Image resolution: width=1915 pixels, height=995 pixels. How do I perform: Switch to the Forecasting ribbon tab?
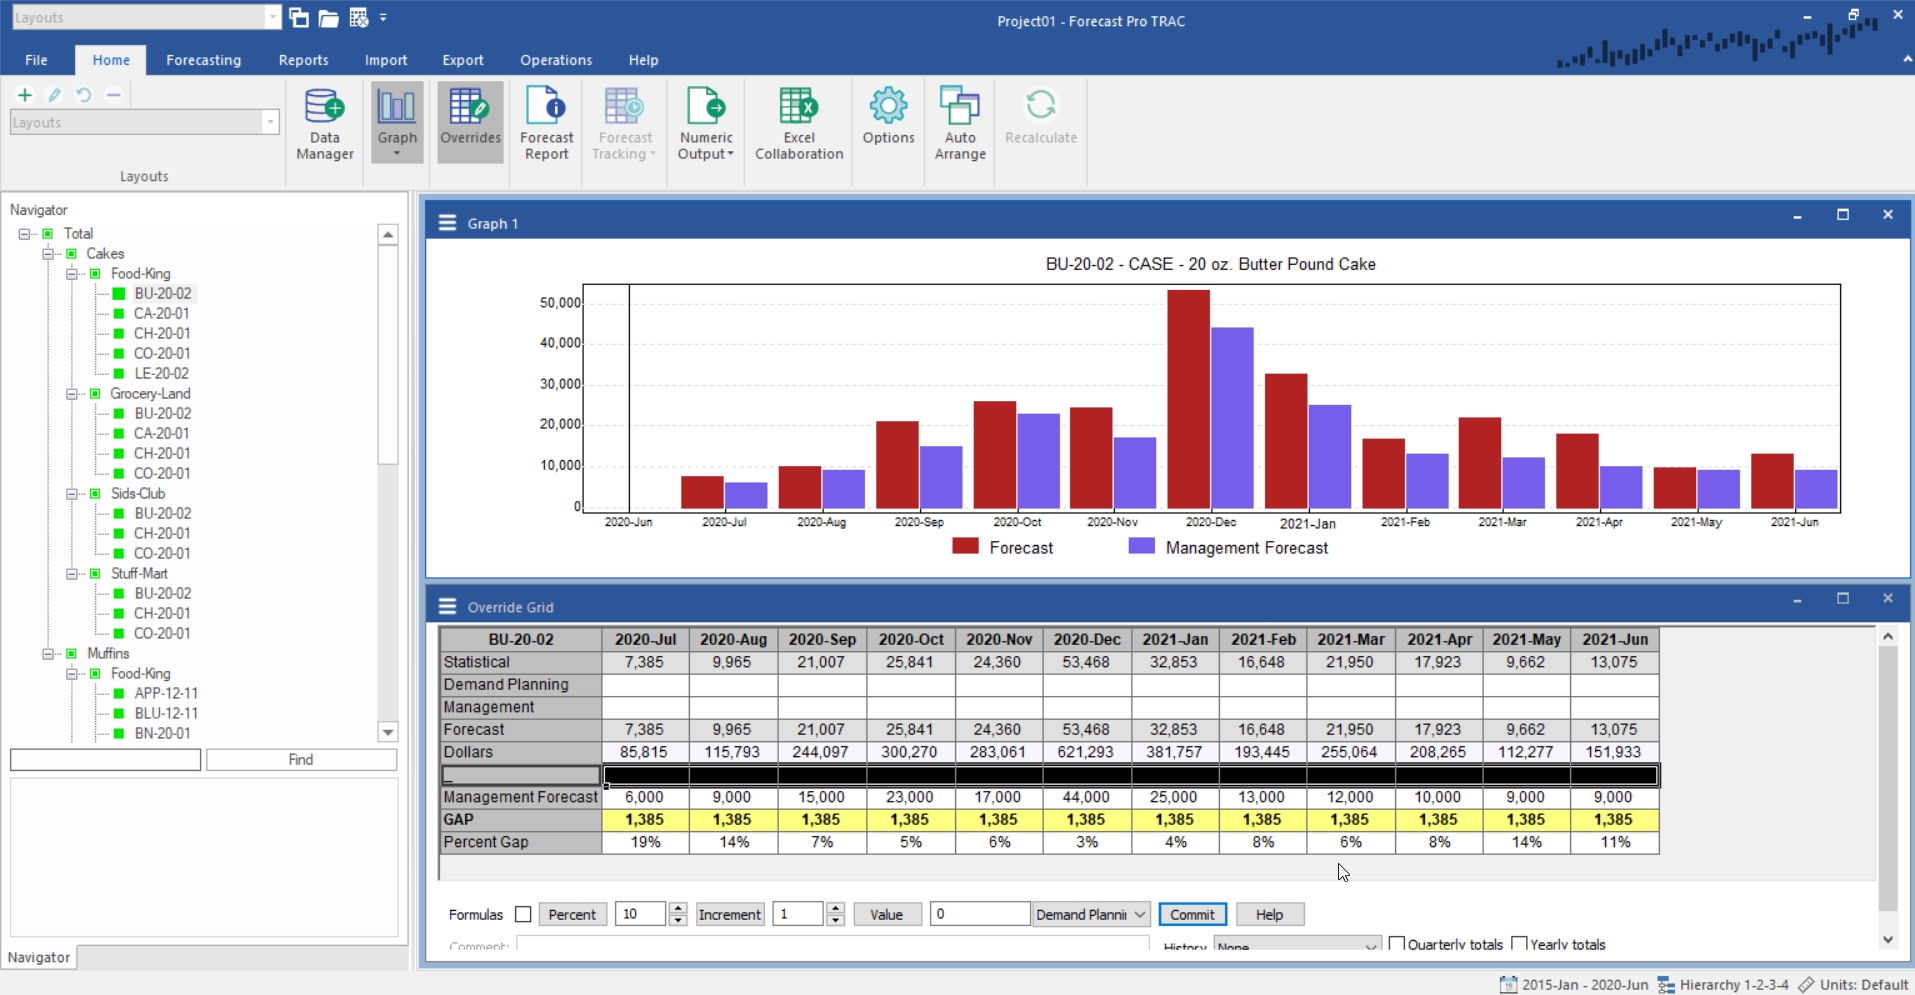[x=203, y=60]
